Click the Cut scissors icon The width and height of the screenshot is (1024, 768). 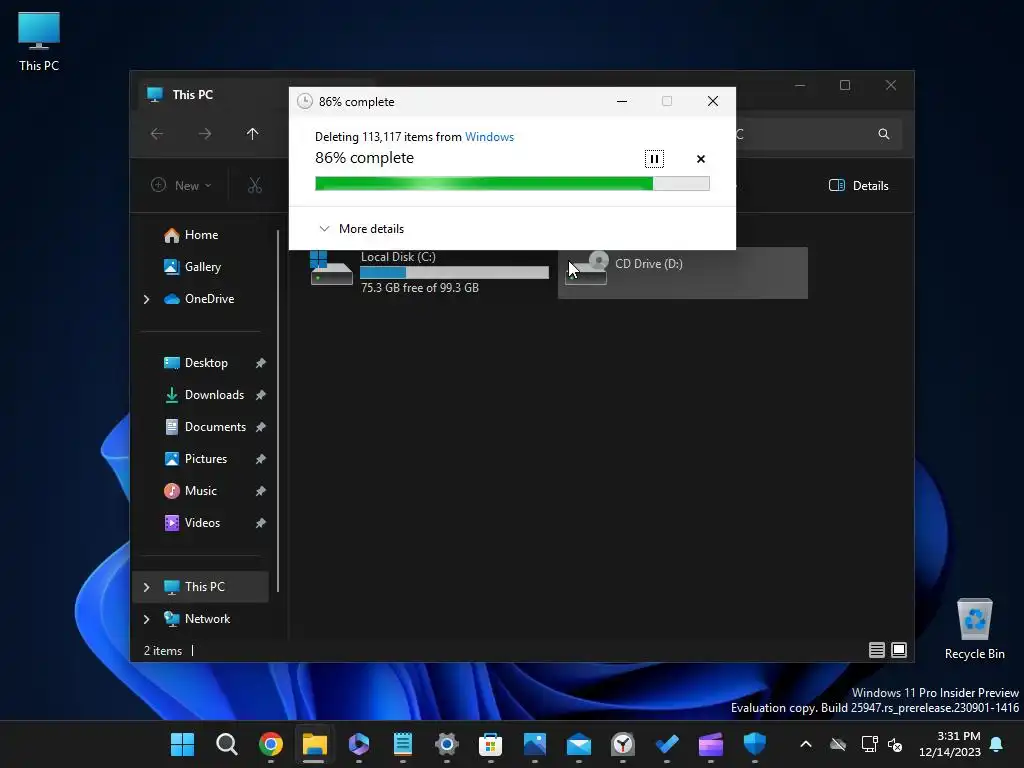point(255,185)
